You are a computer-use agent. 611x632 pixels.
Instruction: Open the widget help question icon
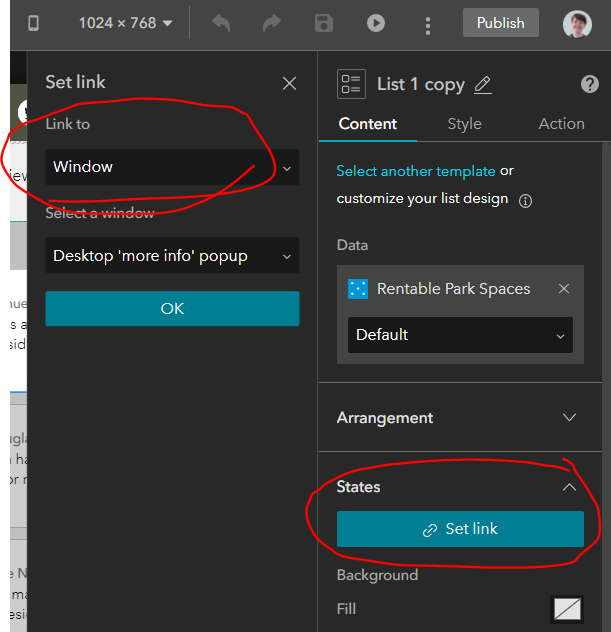(x=589, y=84)
